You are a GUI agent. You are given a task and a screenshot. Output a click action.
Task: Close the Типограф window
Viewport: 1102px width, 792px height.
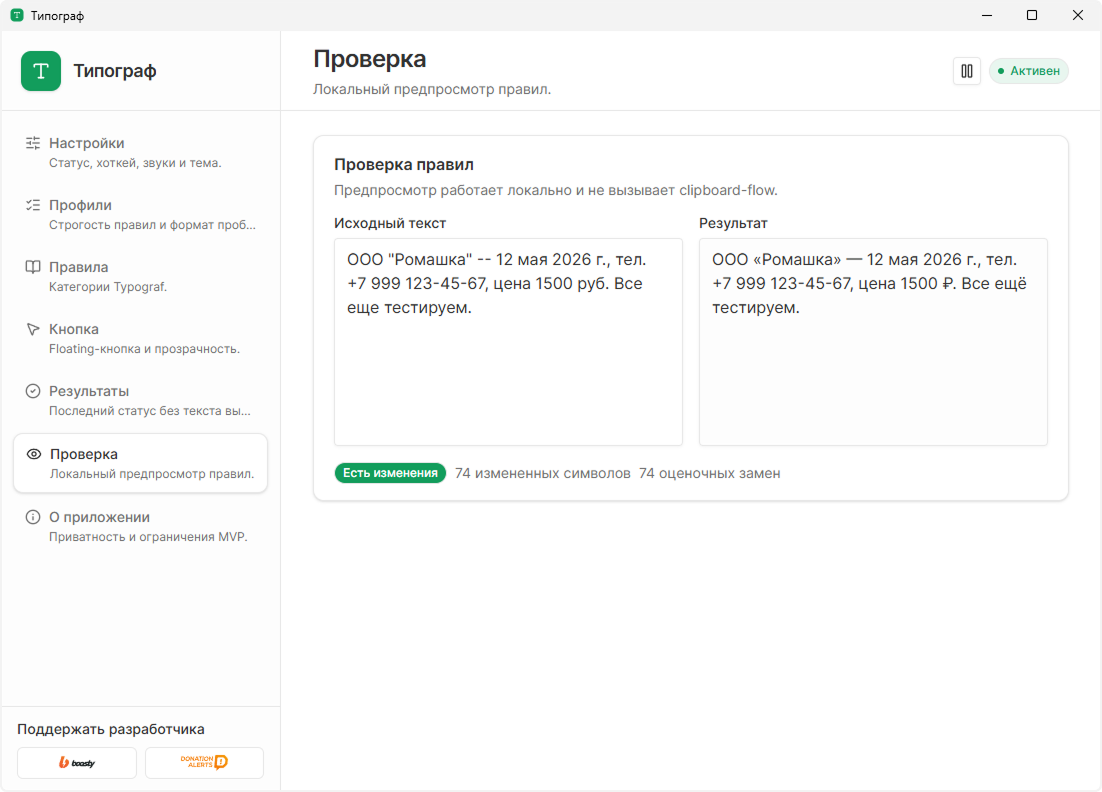(1077, 15)
